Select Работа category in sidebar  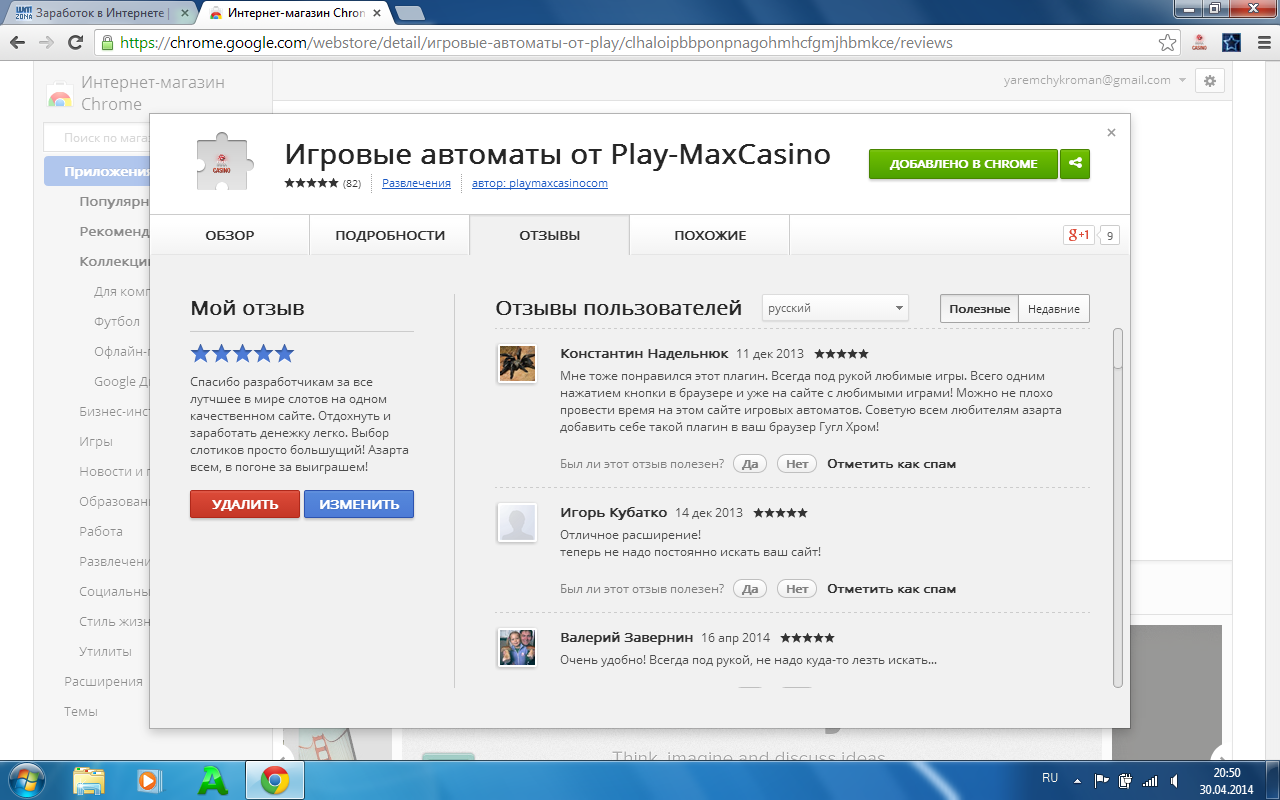101,531
